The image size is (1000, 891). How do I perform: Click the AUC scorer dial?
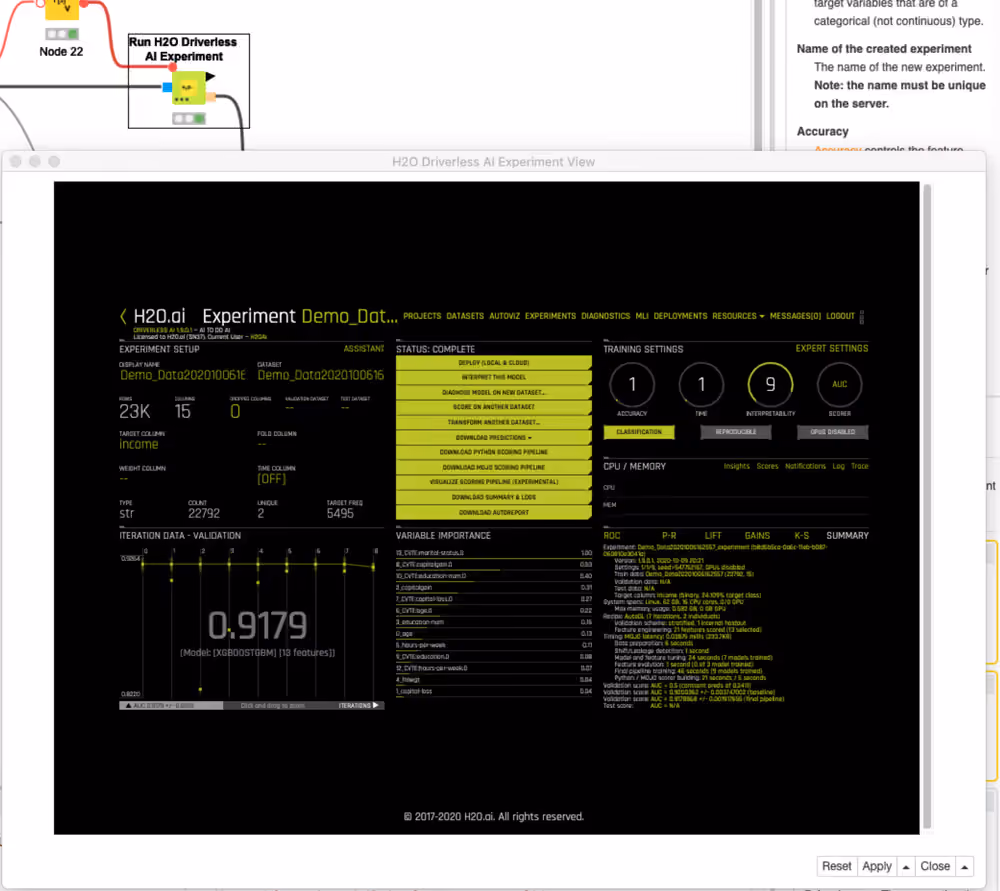pyautogui.click(x=839, y=385)
